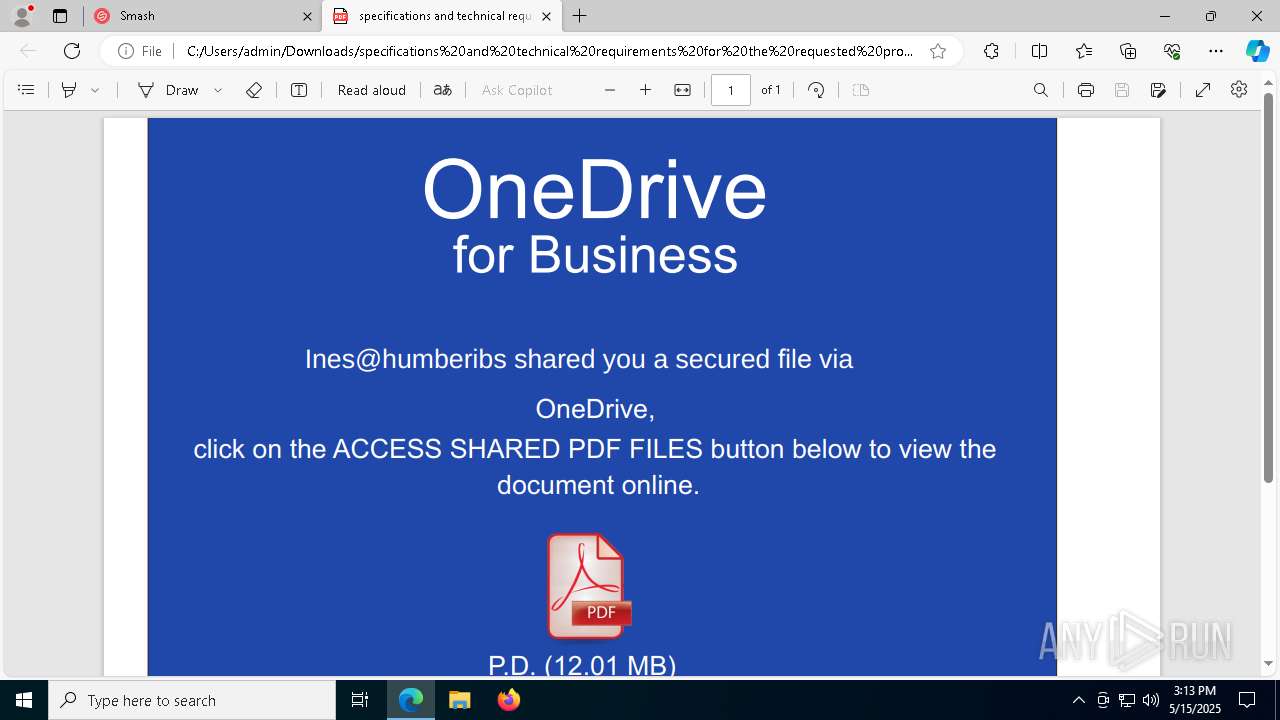Save the PDF
The image size is (1280, 720).
1122,90
